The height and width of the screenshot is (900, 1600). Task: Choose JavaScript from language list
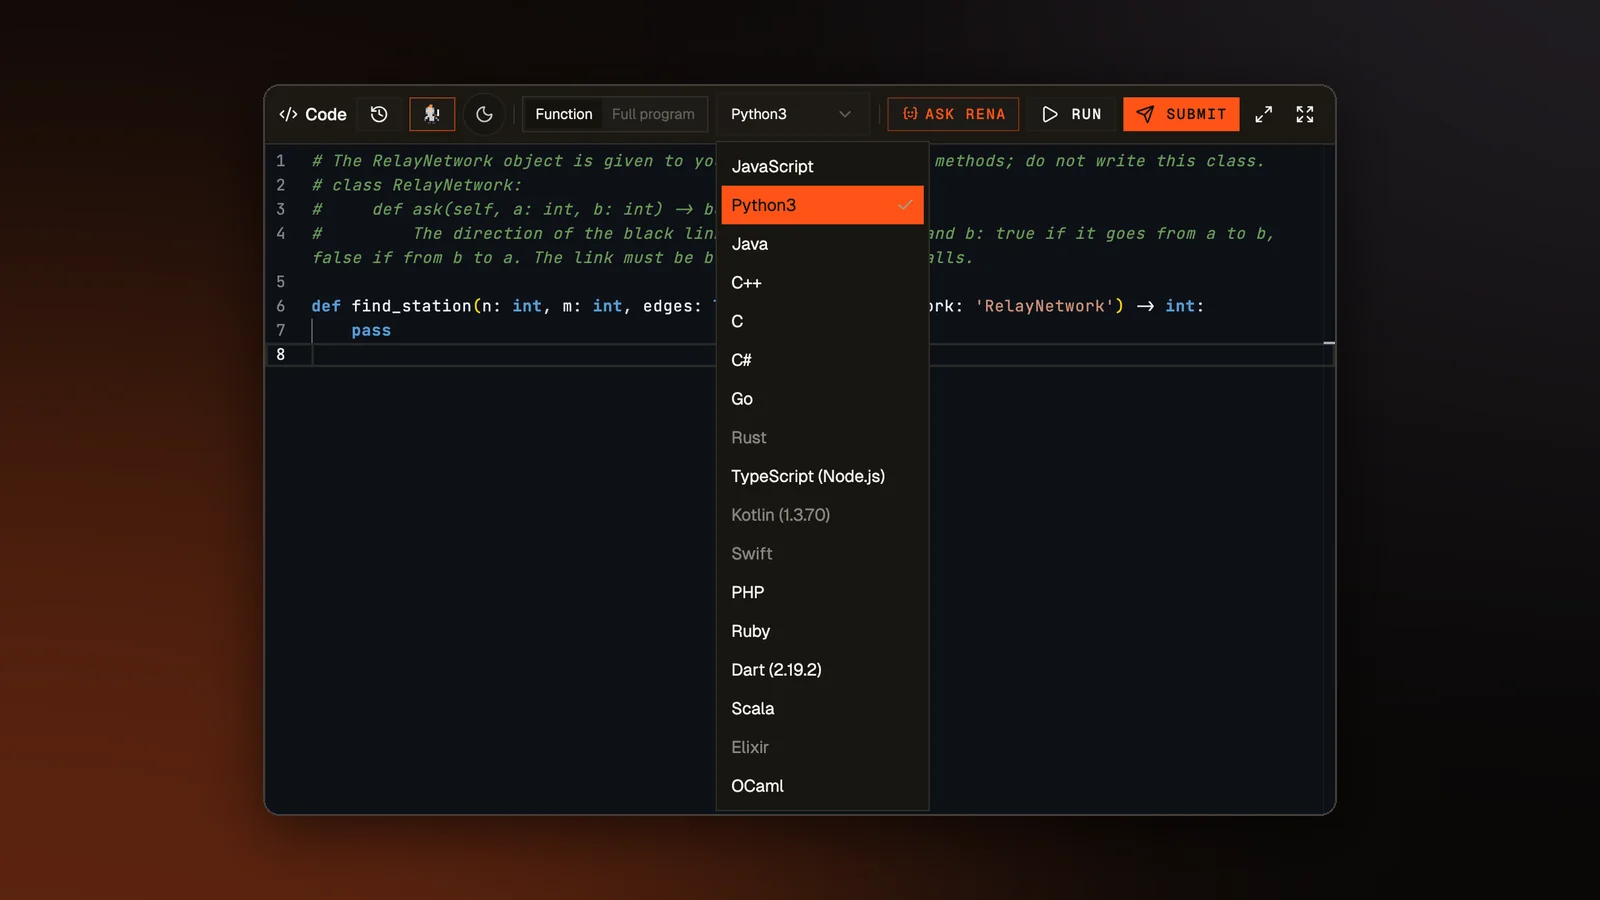click(822, 166)
